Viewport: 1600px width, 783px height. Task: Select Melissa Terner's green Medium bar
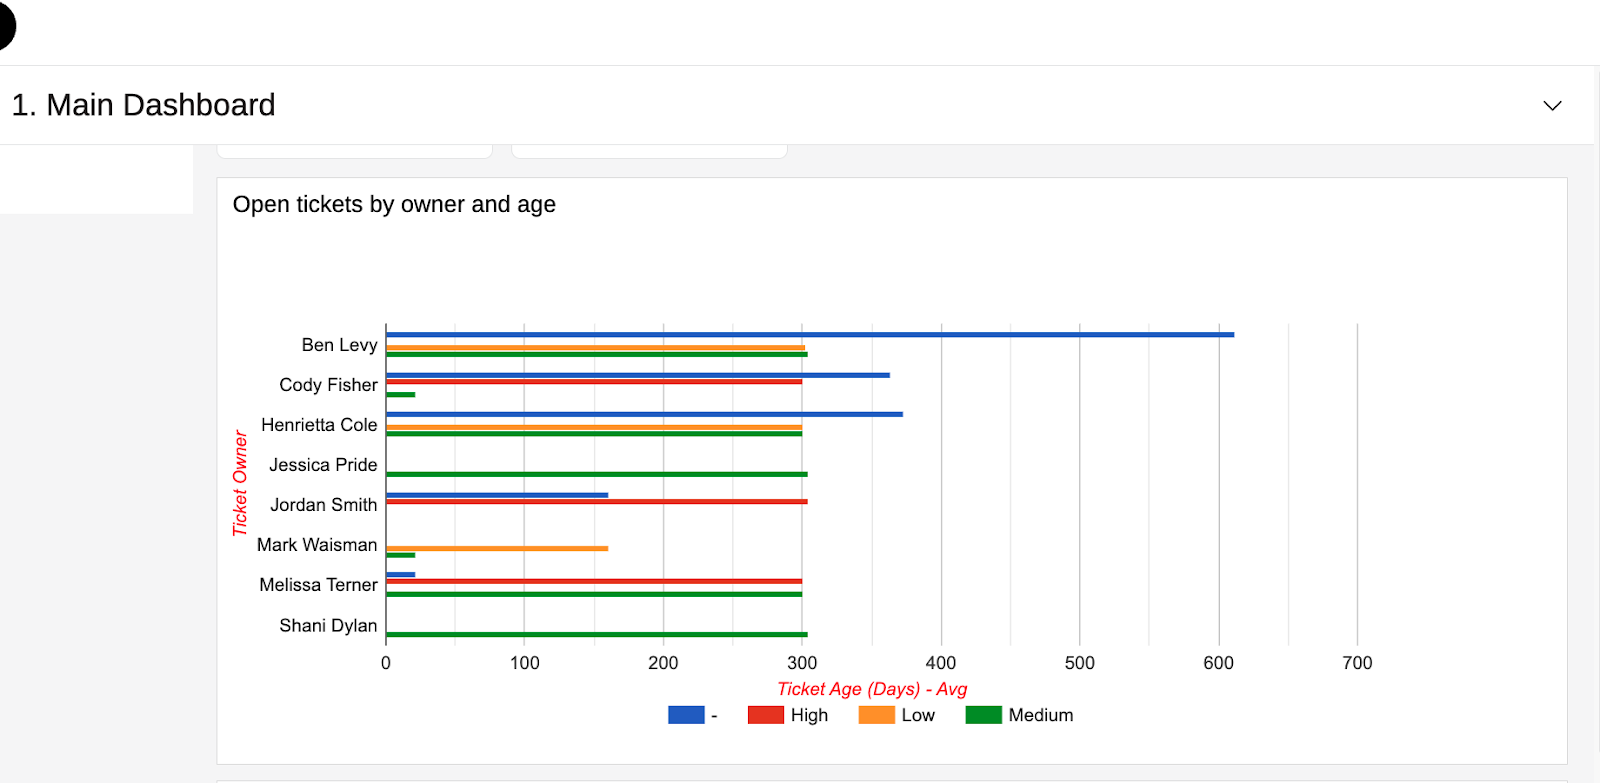594,594
